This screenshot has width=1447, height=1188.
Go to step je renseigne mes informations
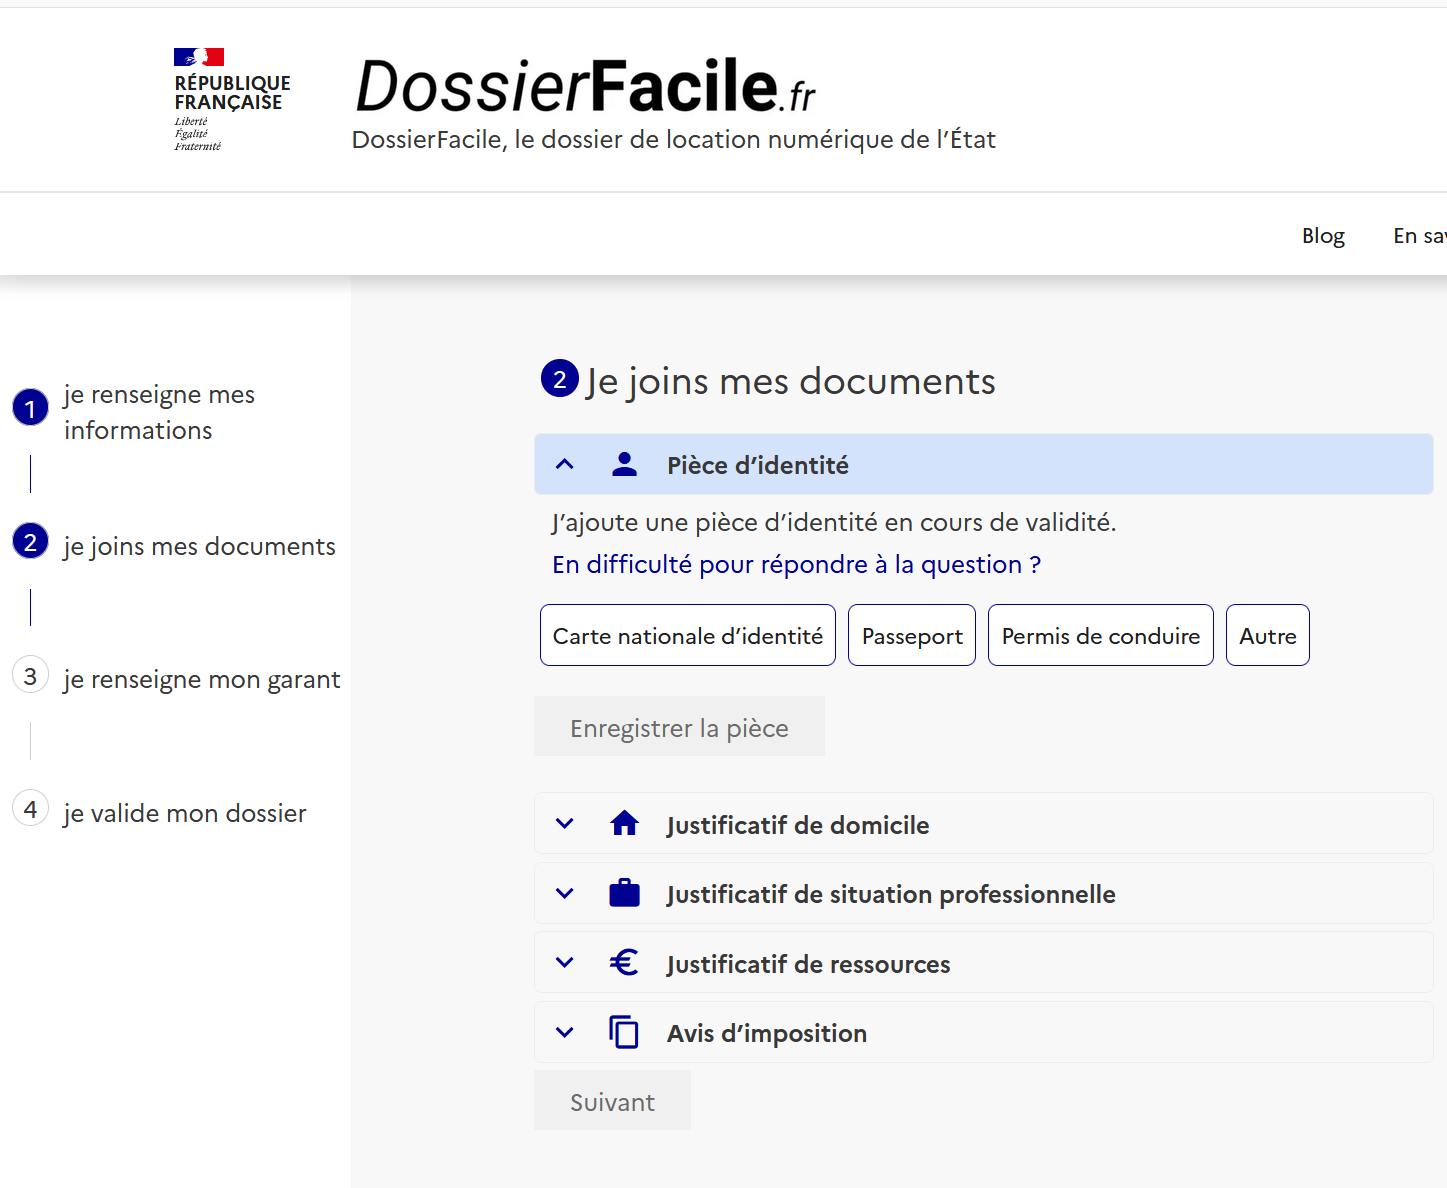pyautogui.click(x=159, y=412)
